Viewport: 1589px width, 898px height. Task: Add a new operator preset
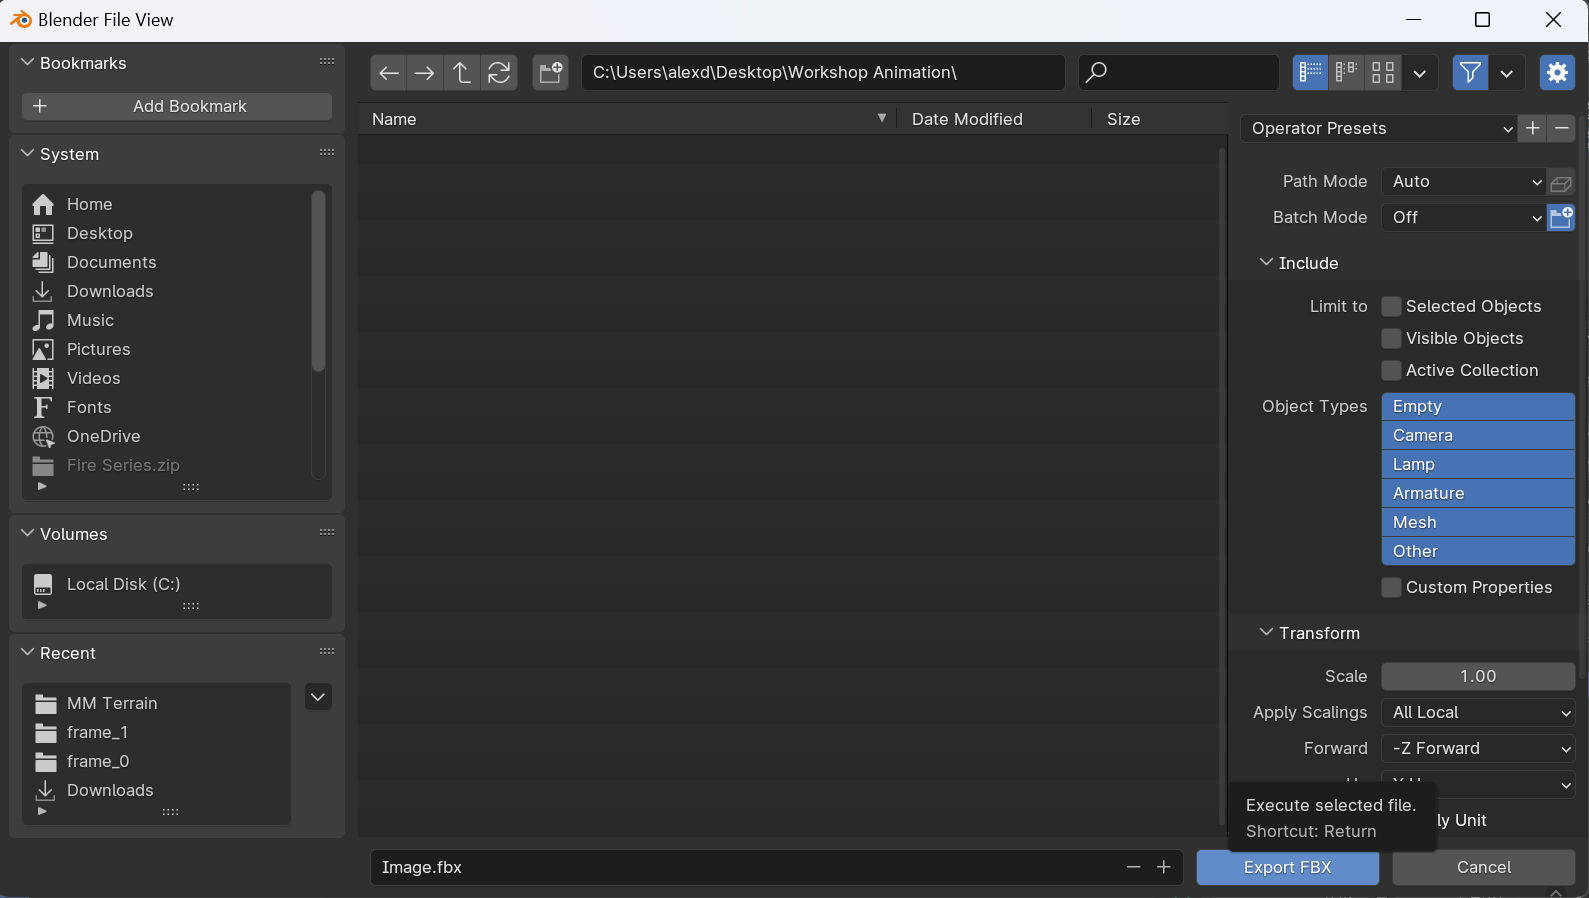tap(1532, 128)
